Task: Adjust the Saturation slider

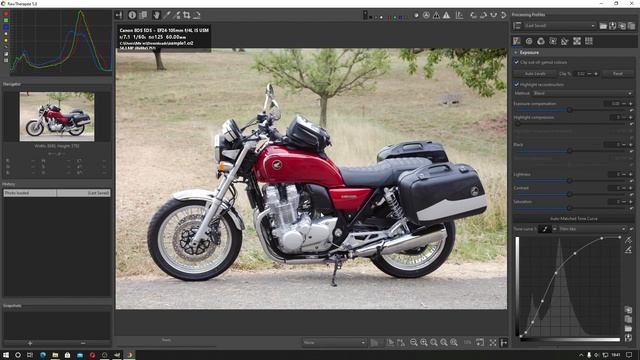Action: (569, 208)
